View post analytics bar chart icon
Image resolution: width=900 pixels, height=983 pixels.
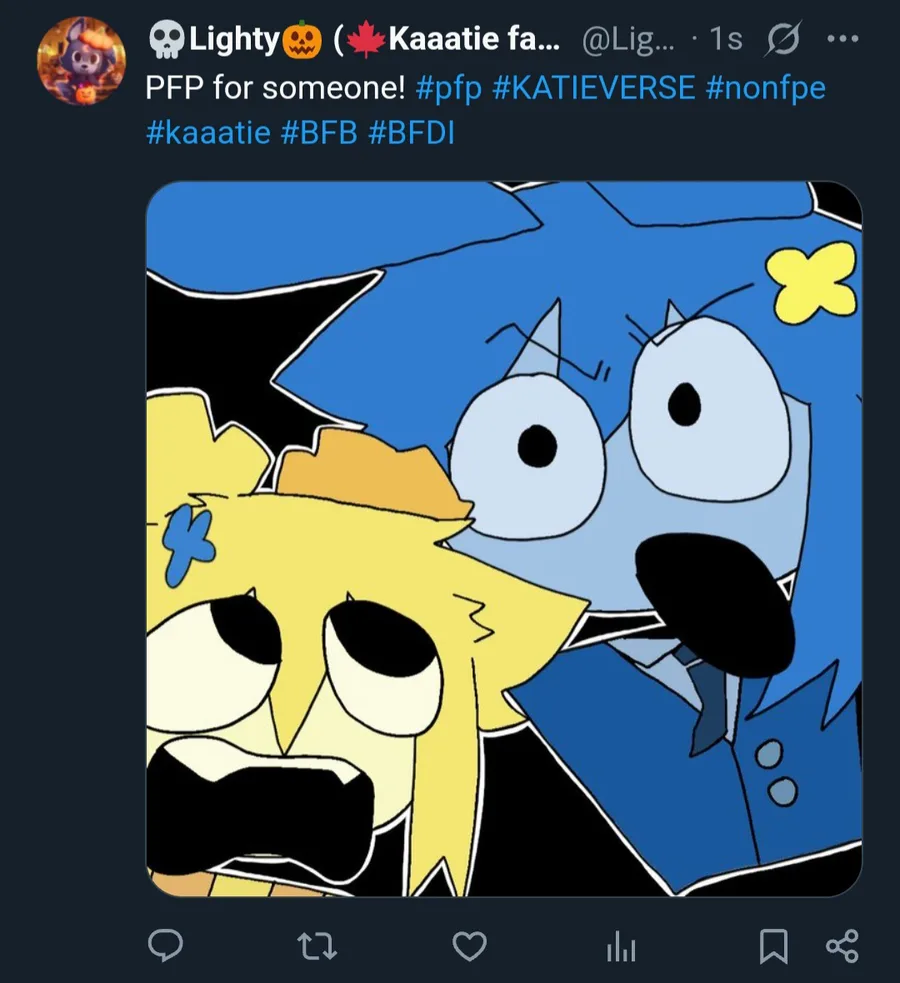(621, 946)
